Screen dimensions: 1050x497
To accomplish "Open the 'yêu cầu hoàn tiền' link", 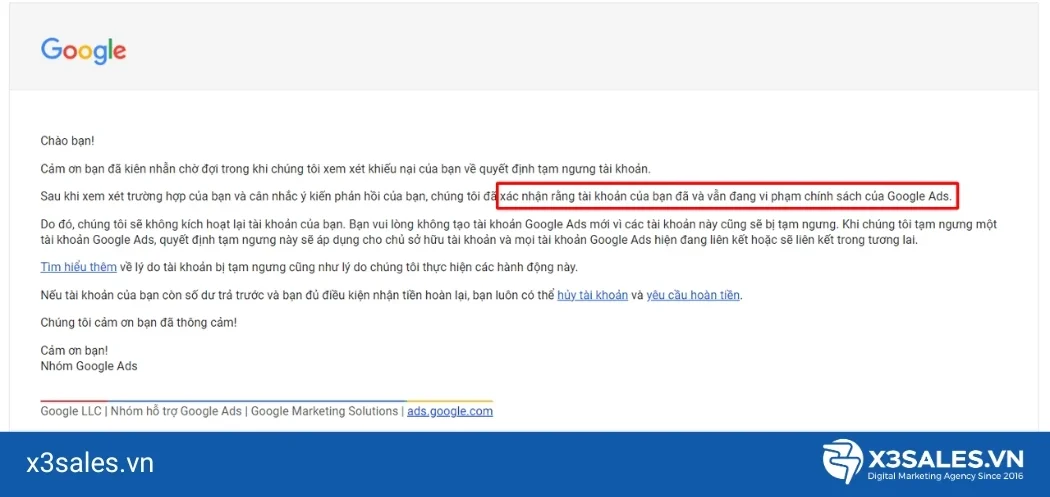I will tap(693, 295).
